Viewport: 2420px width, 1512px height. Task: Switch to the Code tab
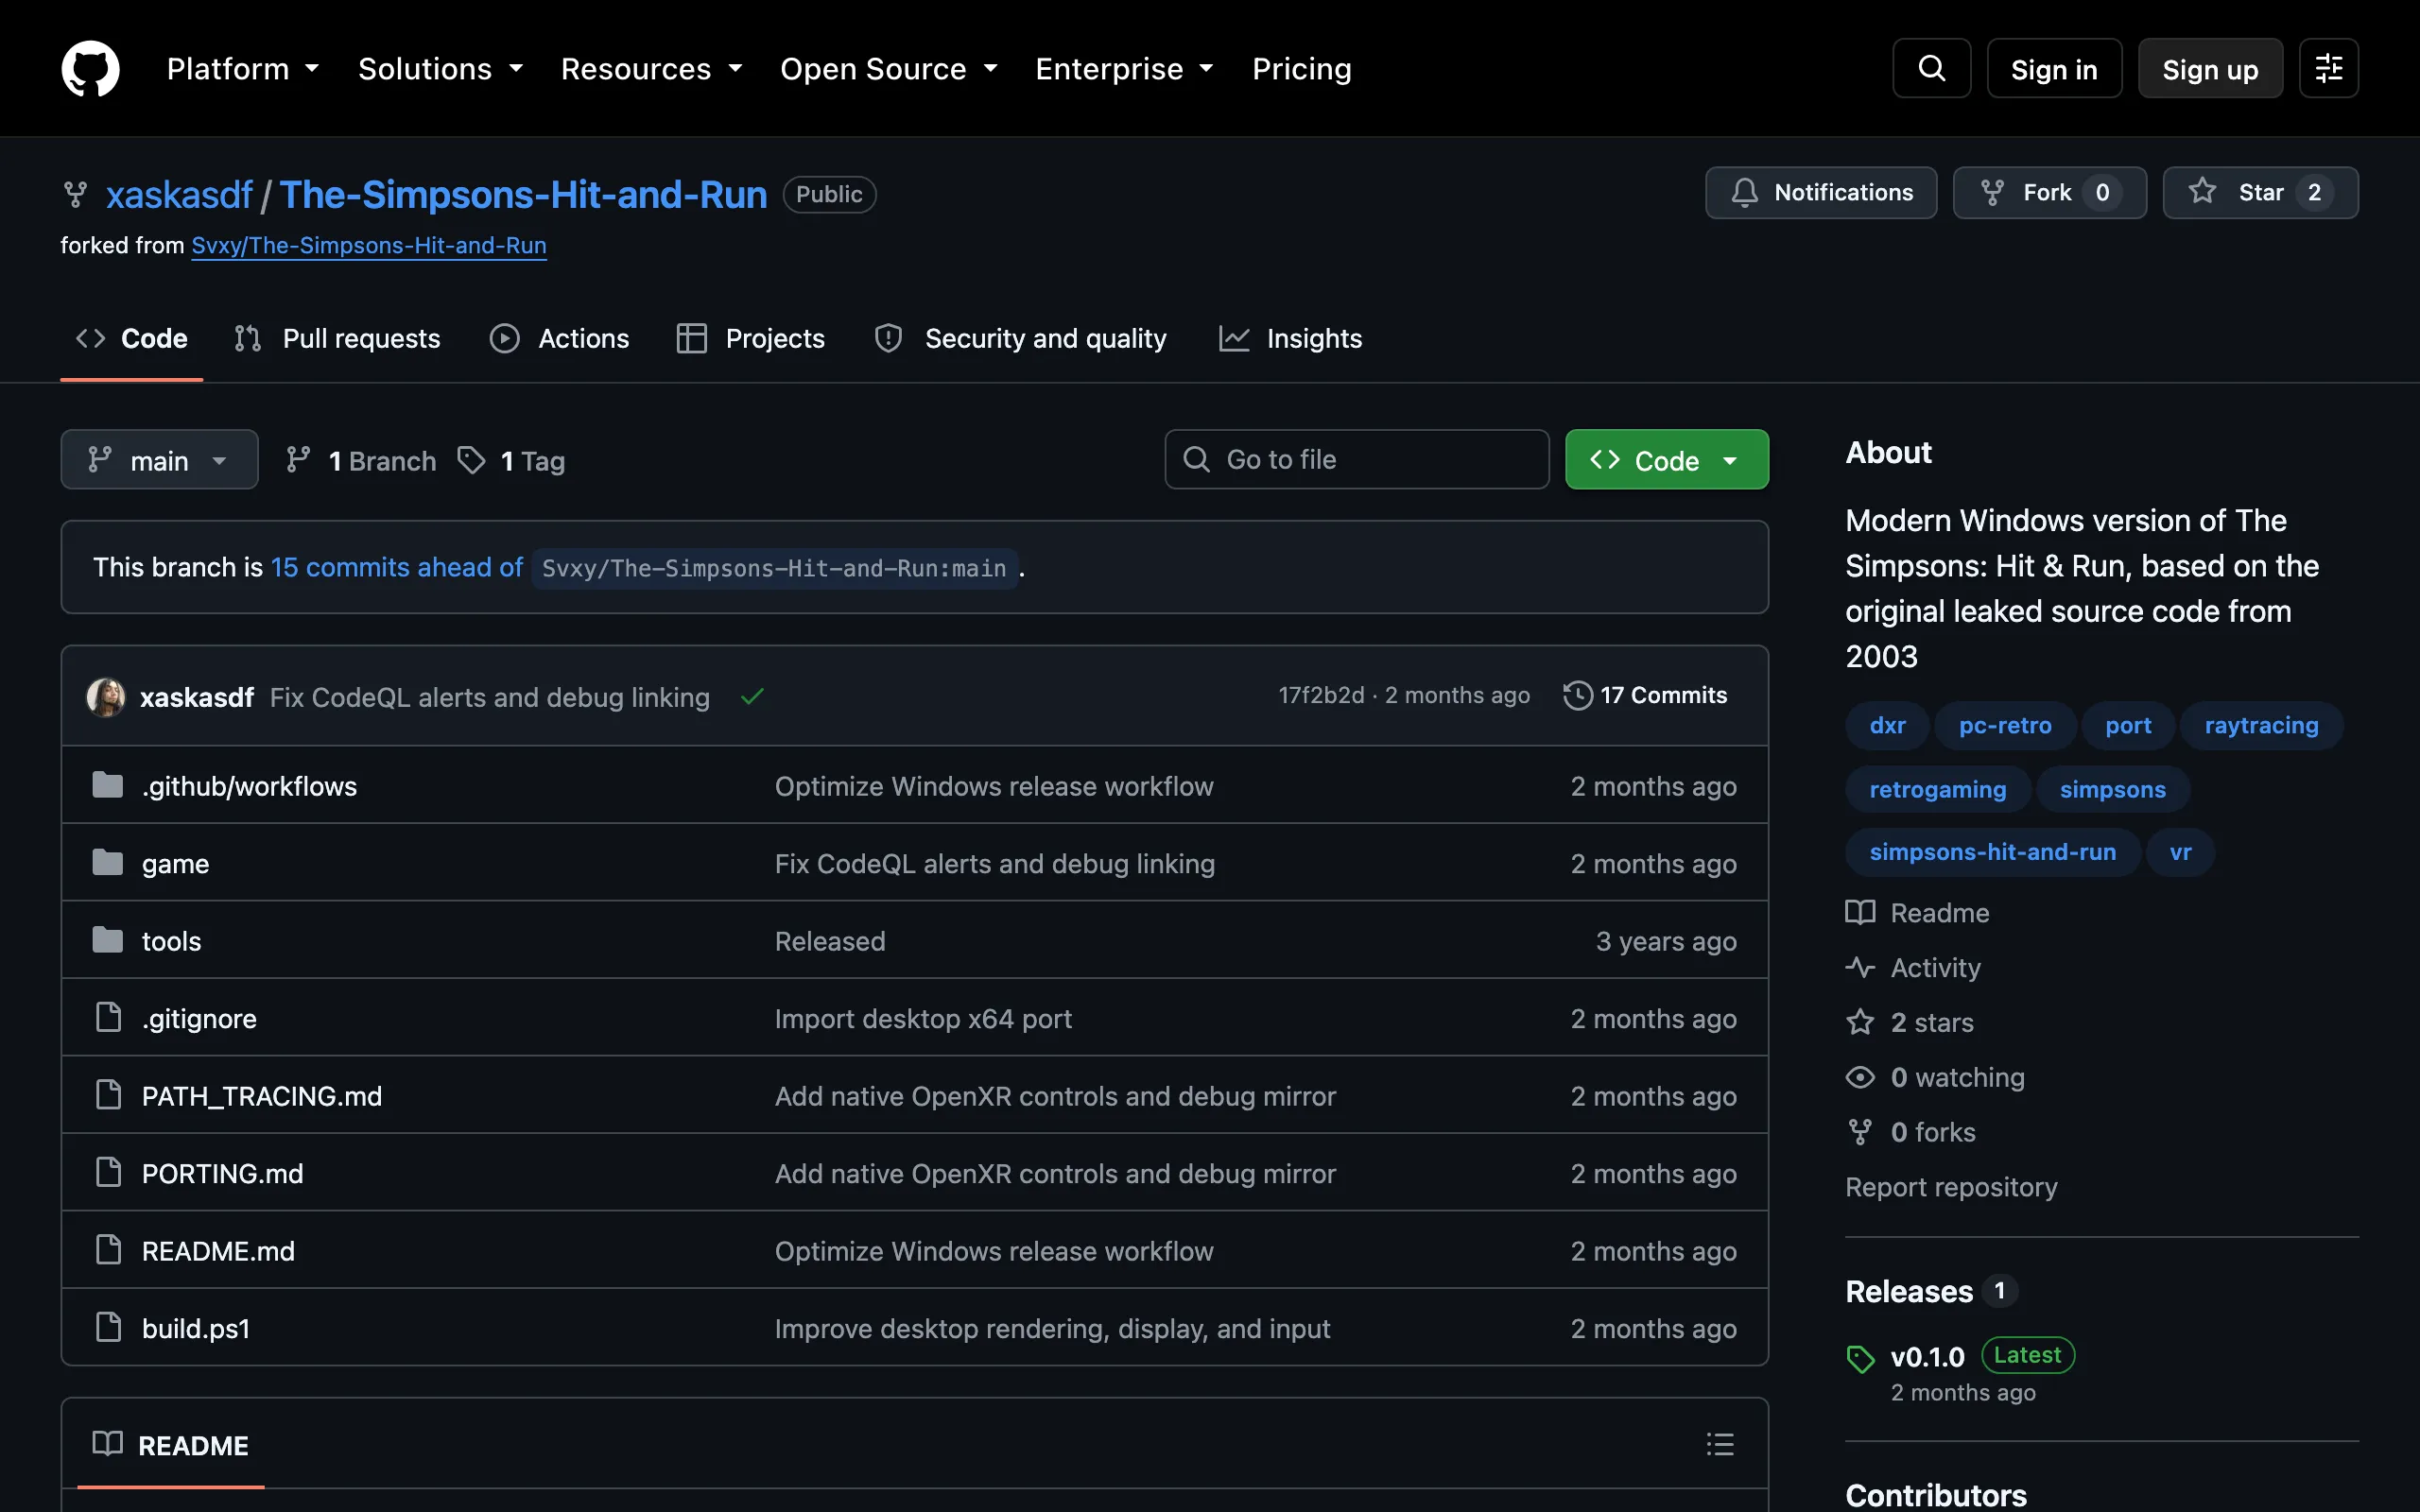pos(132,338)
